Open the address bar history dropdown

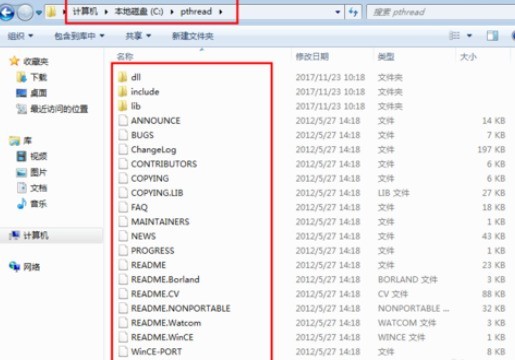[x=338, y=12]
